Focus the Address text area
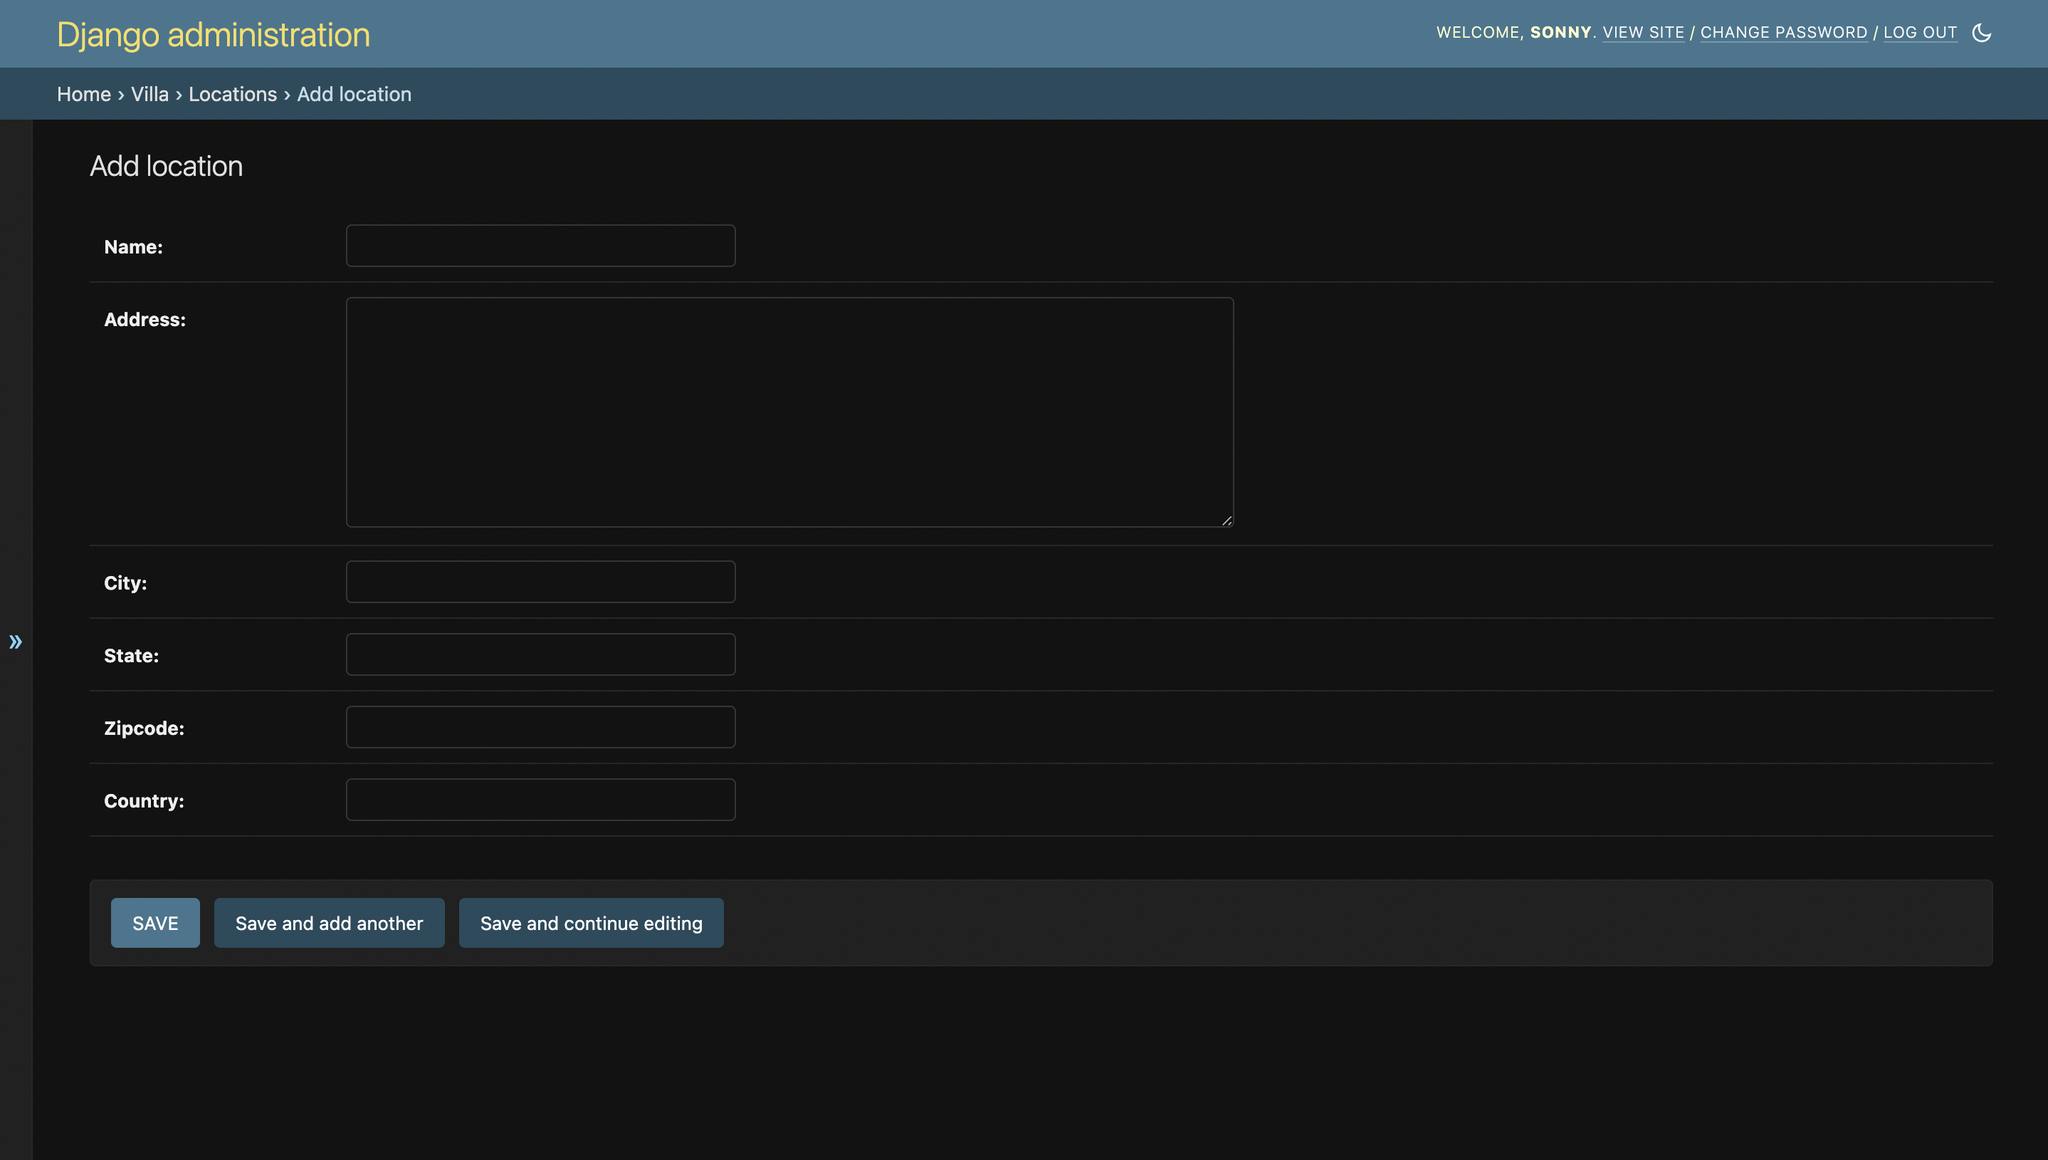Viewport: 2048px width, 1160px height. tap(790, 412)
